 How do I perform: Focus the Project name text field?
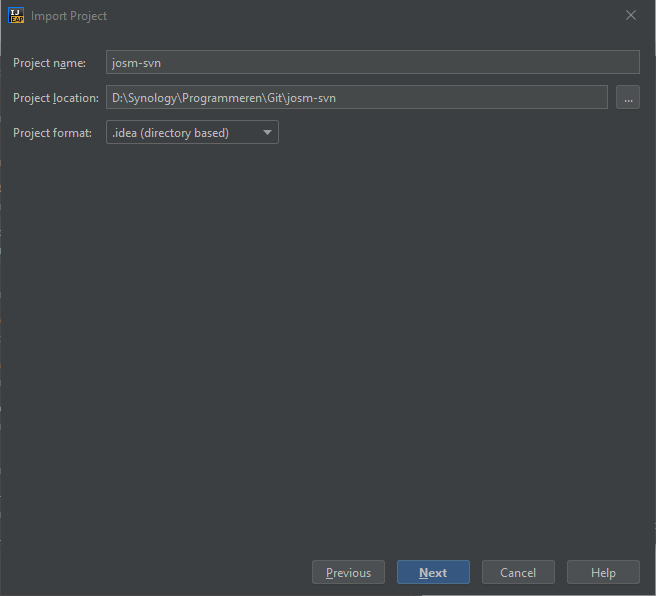click(x=372, y=63)
